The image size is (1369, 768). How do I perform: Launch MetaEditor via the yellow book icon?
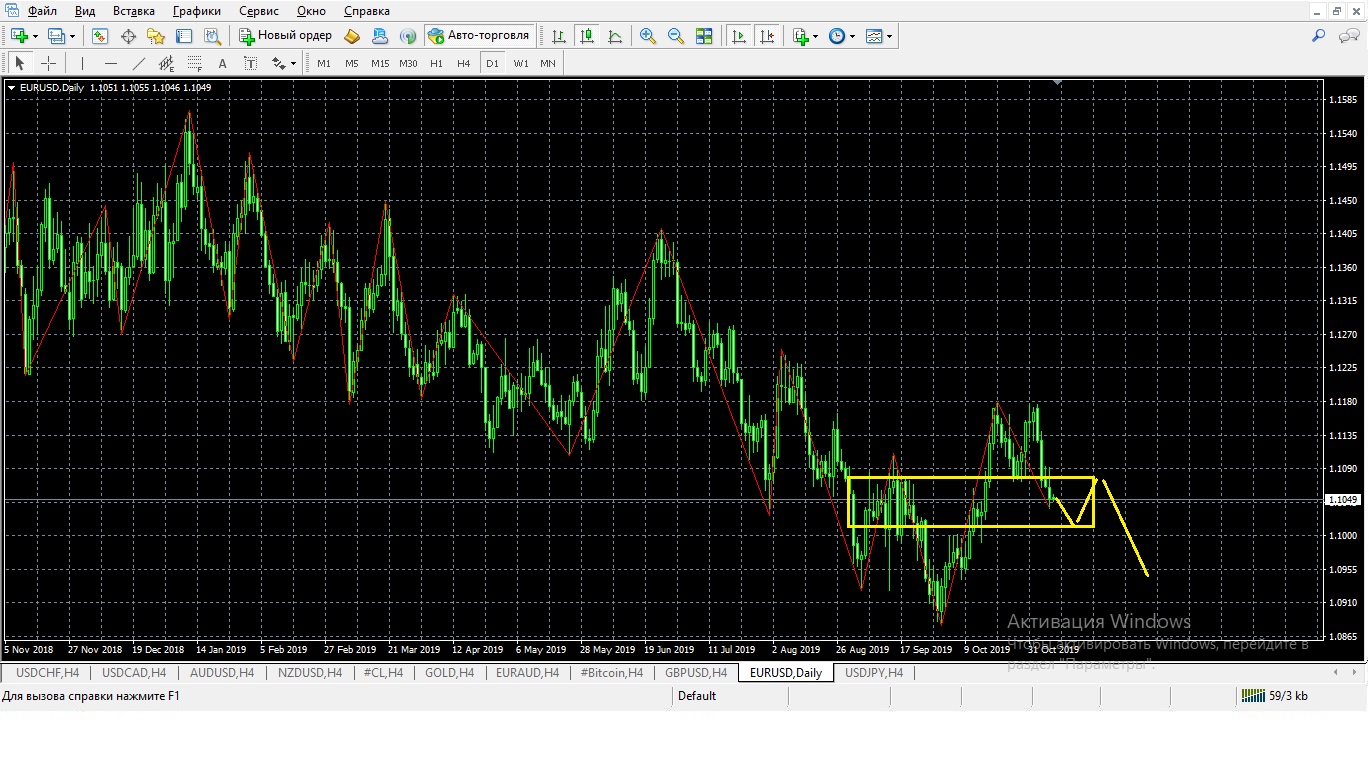coord(352,36)
